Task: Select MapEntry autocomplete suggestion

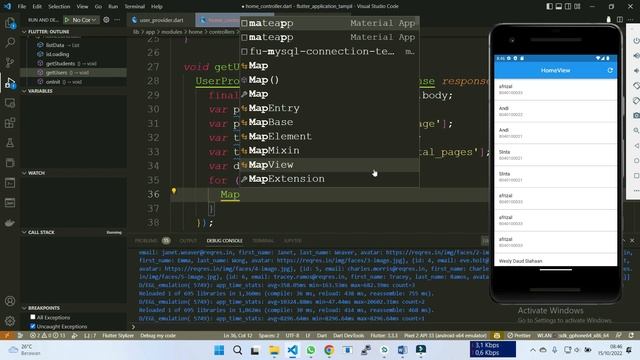Action: (x=329, y=108)
